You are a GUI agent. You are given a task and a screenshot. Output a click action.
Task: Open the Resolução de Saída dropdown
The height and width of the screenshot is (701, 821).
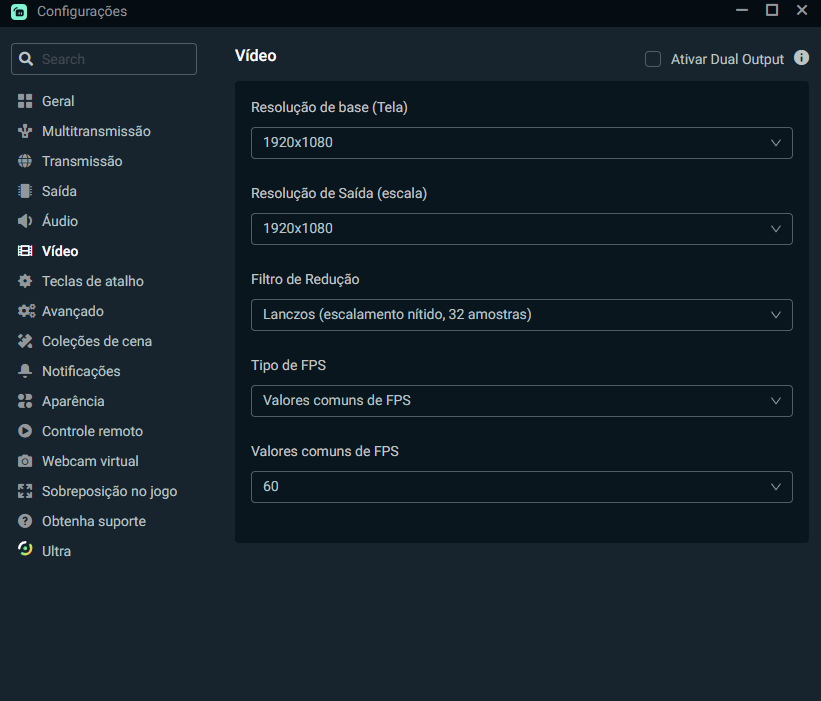[522, 229]
